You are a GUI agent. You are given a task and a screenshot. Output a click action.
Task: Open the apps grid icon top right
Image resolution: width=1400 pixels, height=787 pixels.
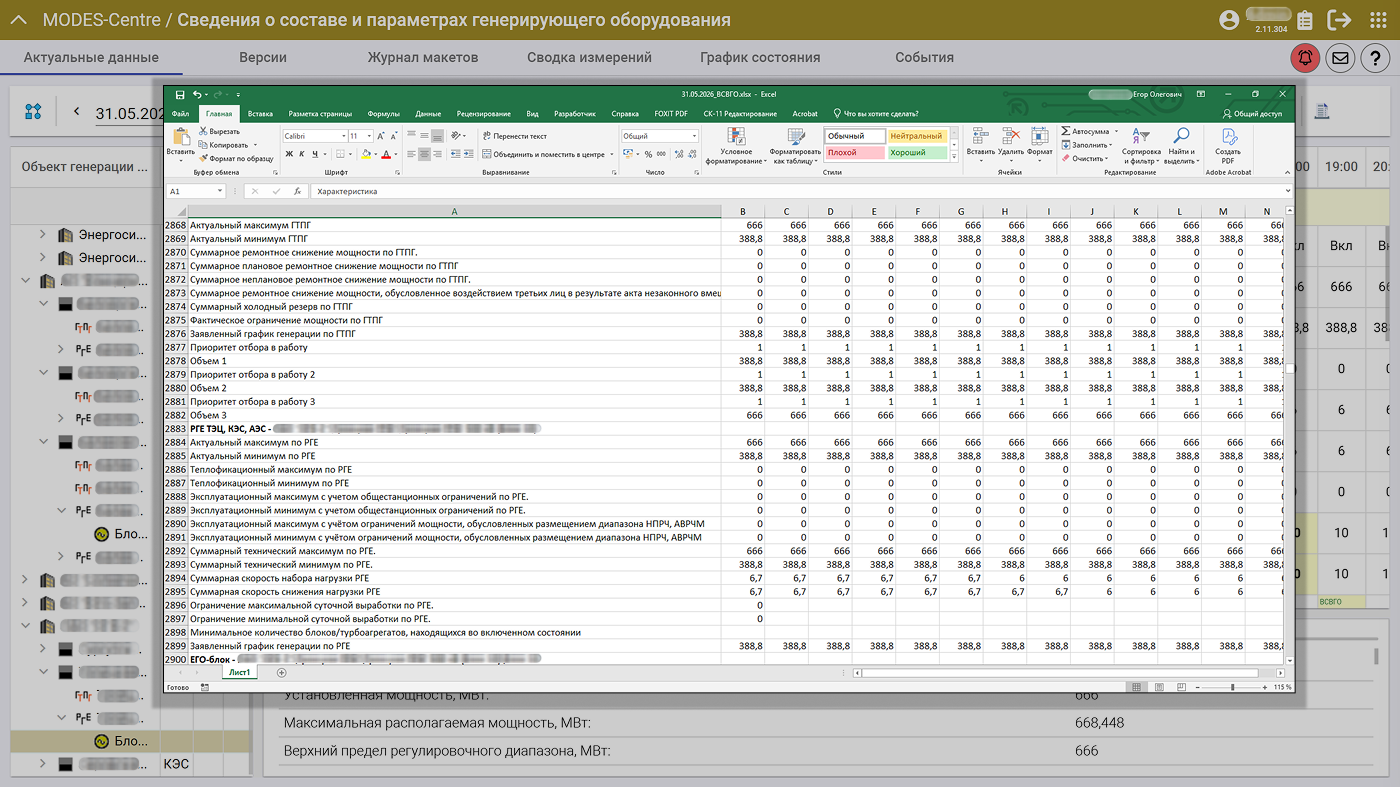tap(1375, 20)
